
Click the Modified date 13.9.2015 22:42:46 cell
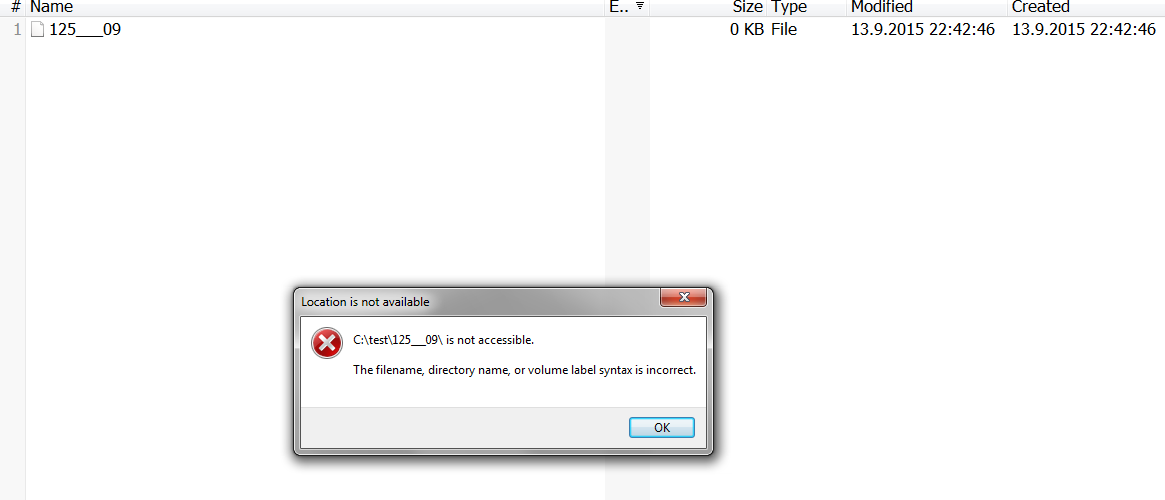point(923,30)
